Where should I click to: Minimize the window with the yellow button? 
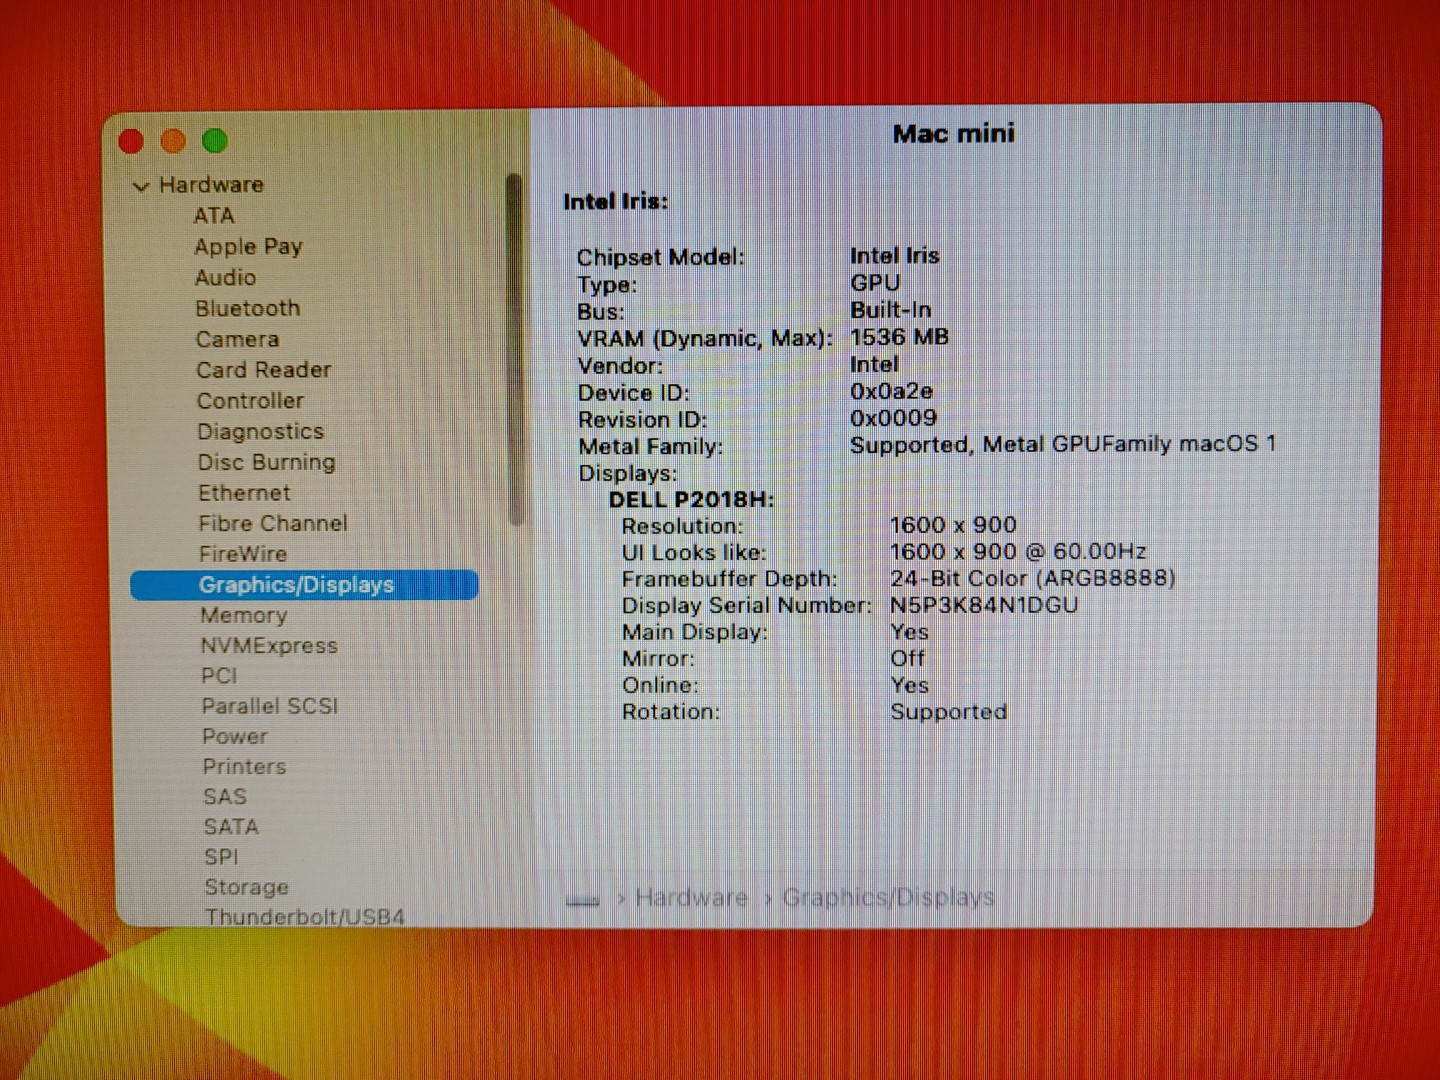[x=173, y=141]
